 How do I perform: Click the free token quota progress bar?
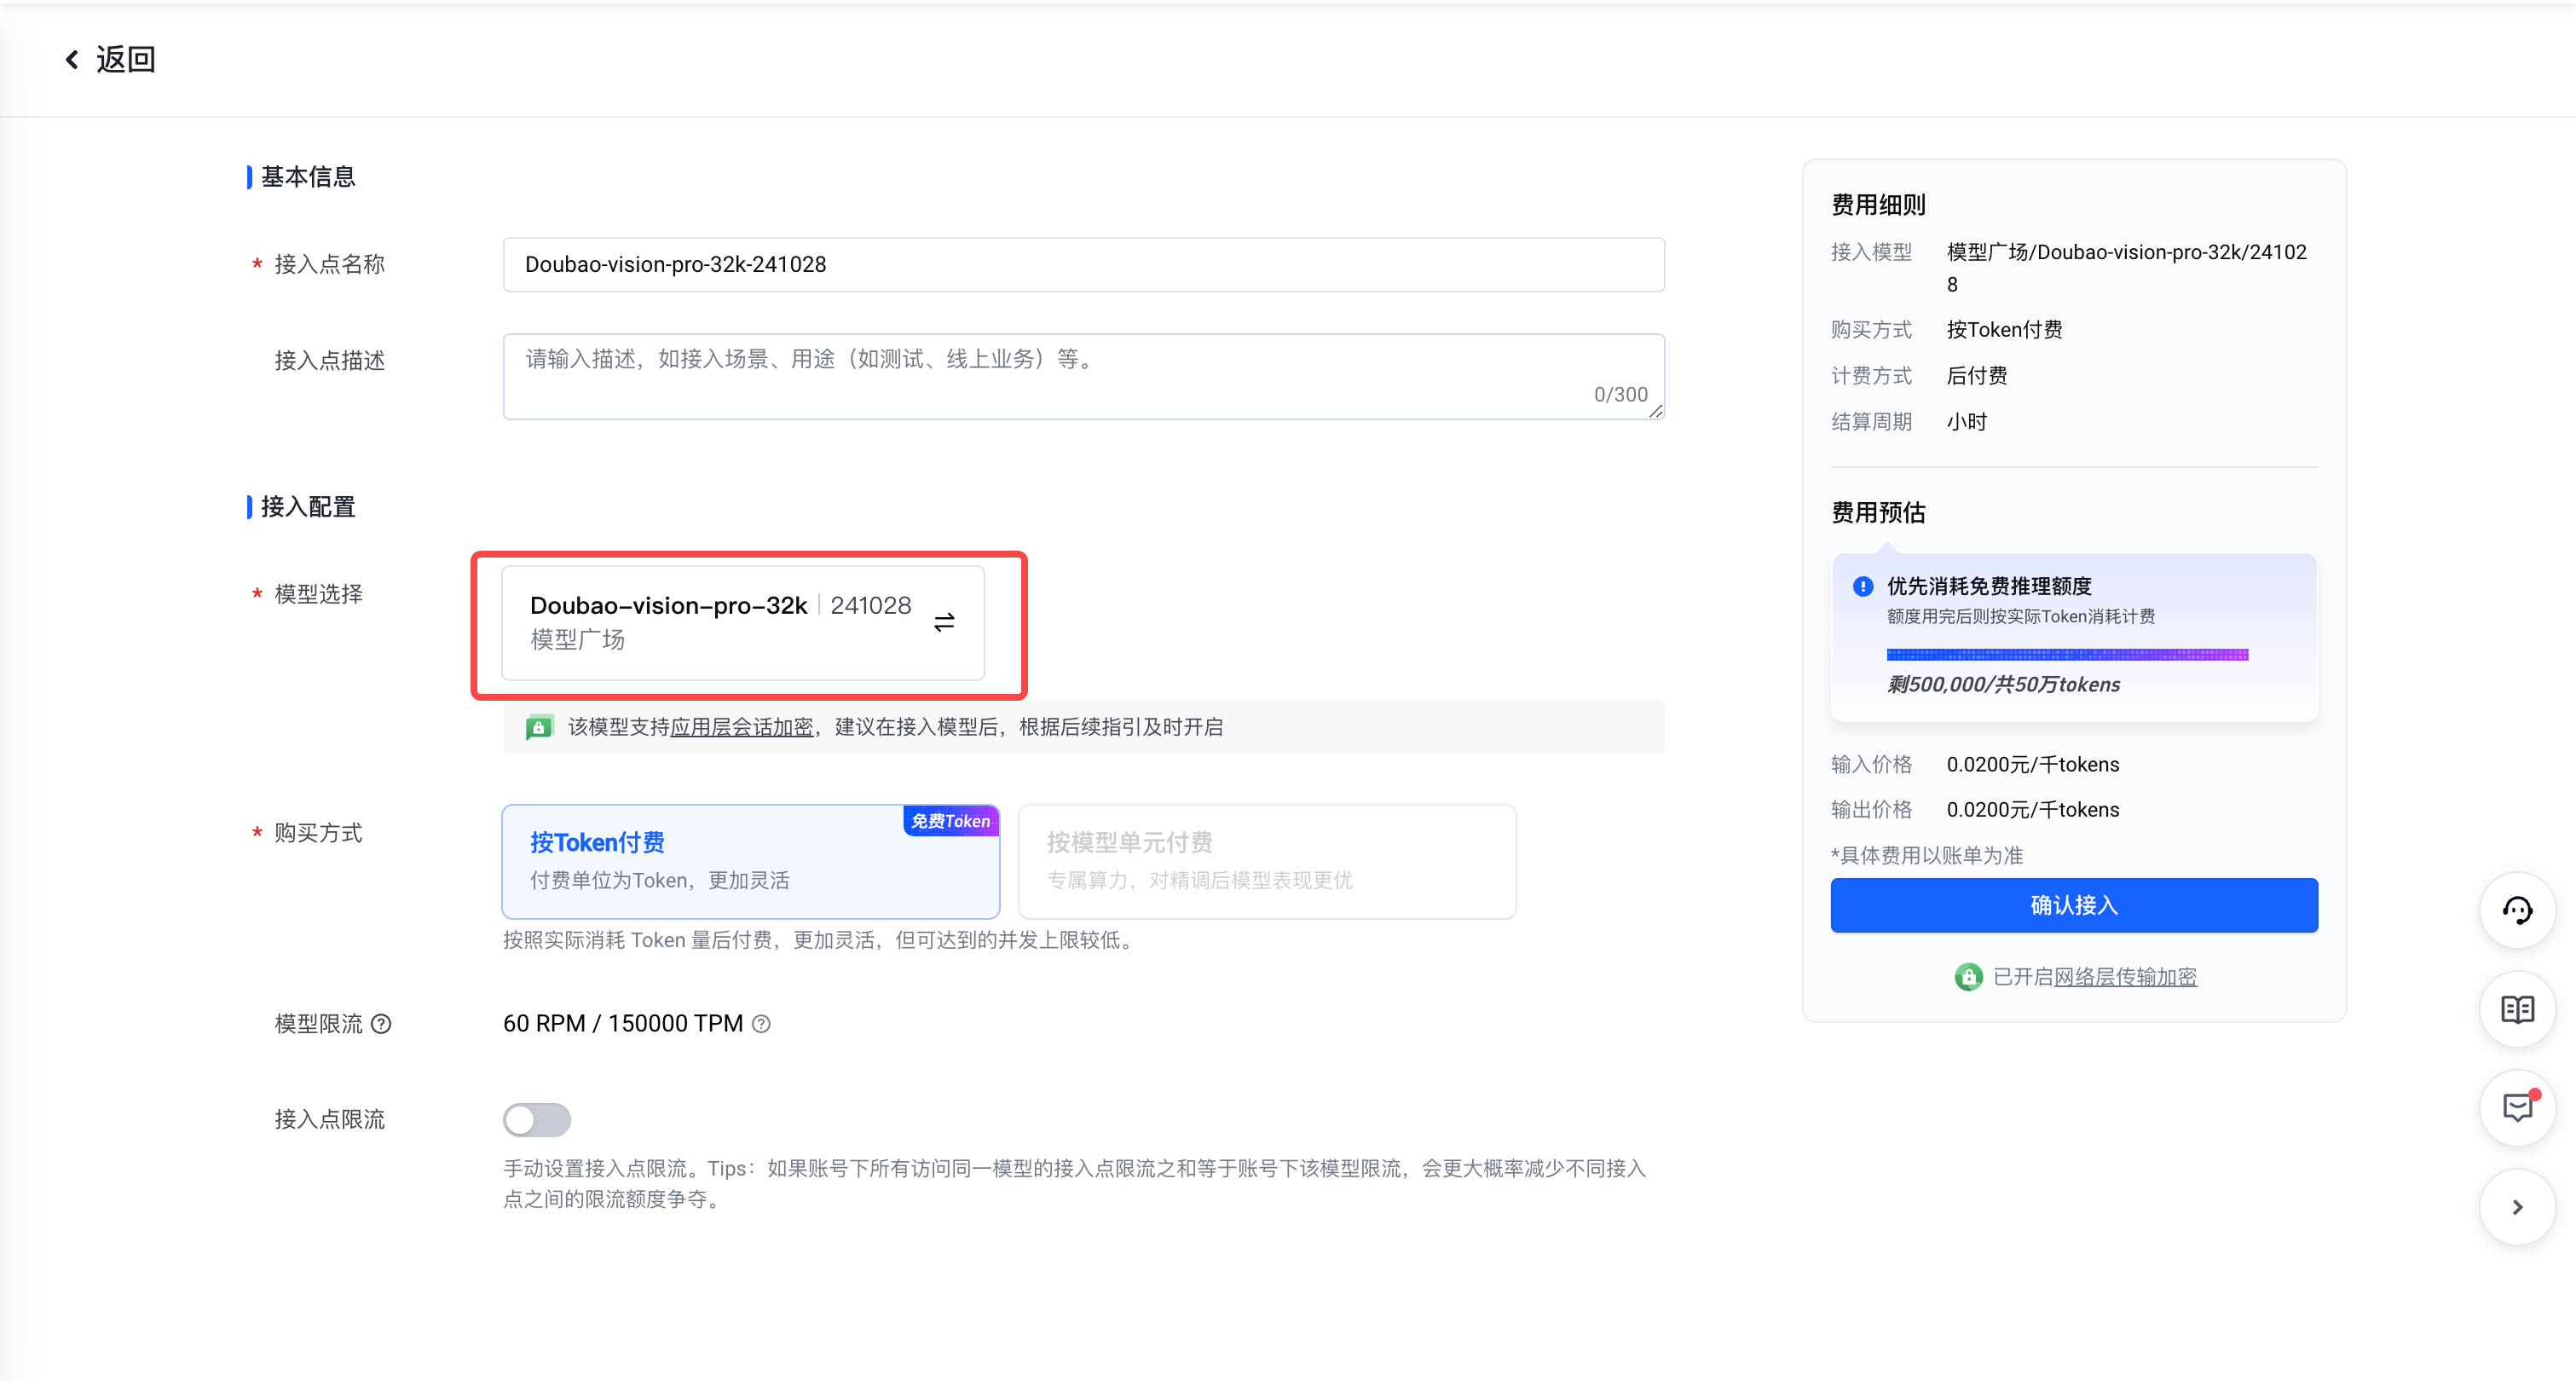[x=2066, y=655]
